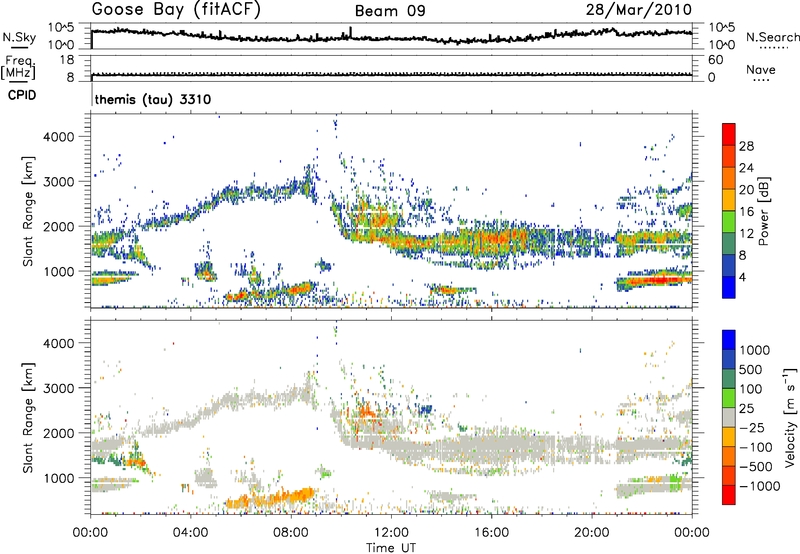Image resolution: width=800 pixels, height=554 pixels.
Task: Select the dark blue top Velocity color segment
Action: 729,340
